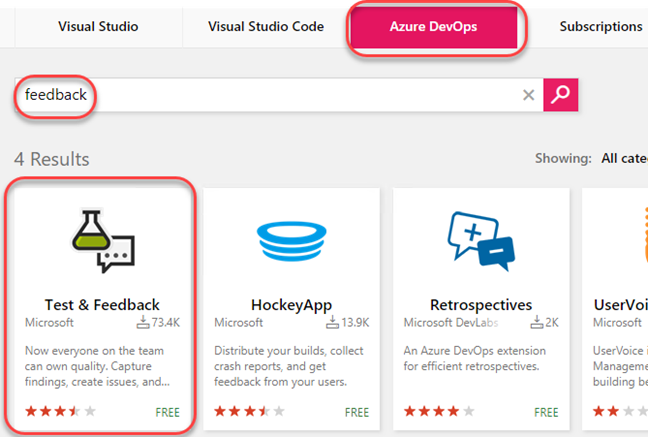Open the HockeyApp blue disc icon
Viewport: 648px width, 437px height.
pyautogui.click(x=291, y=241)
